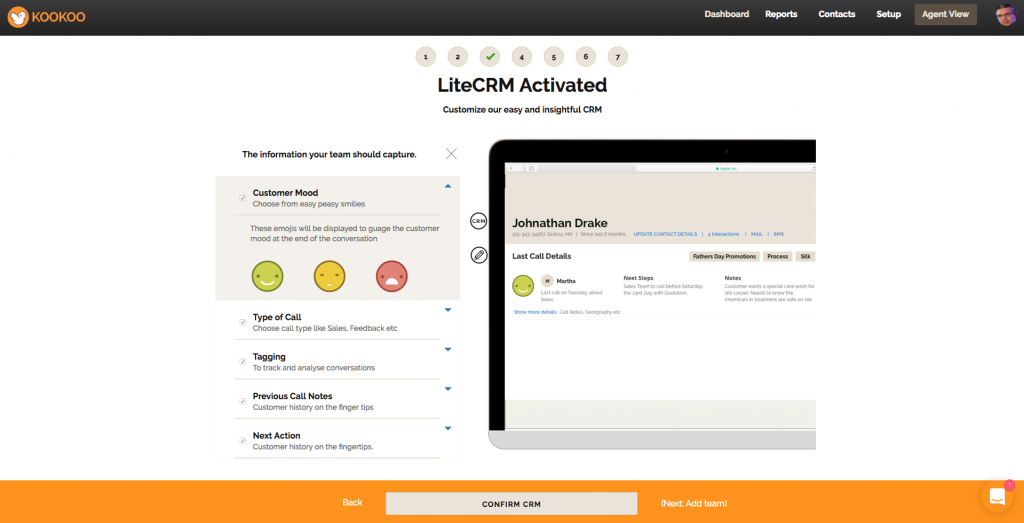Click Show more details in preview
The width and height of the screenshot is (1024, 523).
click(x=535, y=312)
